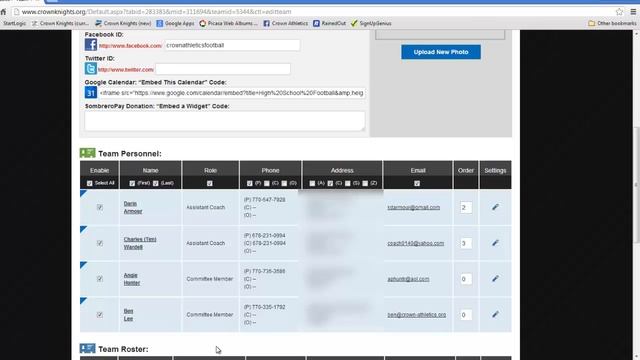Edit settings pencil for Ben Lee

495,314
